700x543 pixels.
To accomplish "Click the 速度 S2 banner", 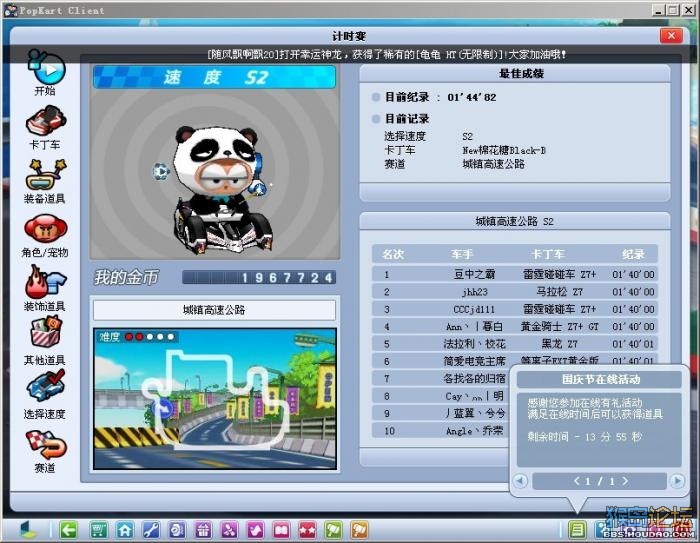I will coord(214,77).
